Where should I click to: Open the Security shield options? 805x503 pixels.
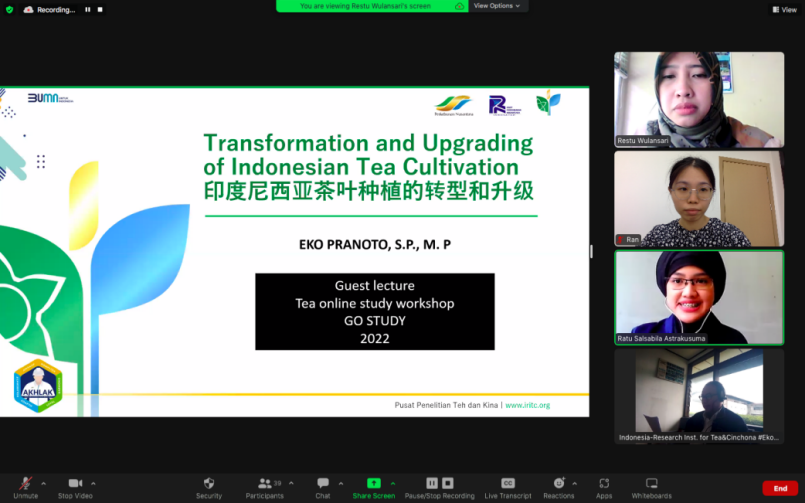208,484
